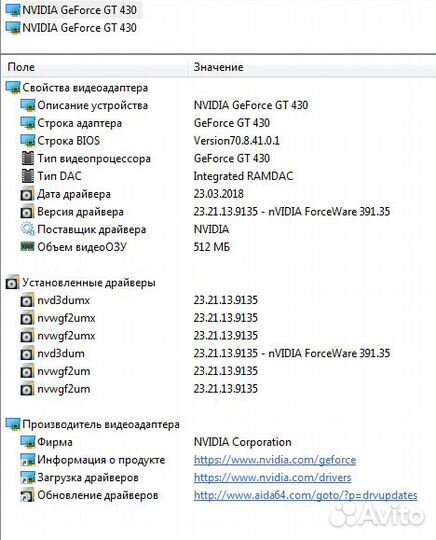Click the Поле column header
Image resolution: width=436 pixels, height=540 pixels.
click(21, 67)
